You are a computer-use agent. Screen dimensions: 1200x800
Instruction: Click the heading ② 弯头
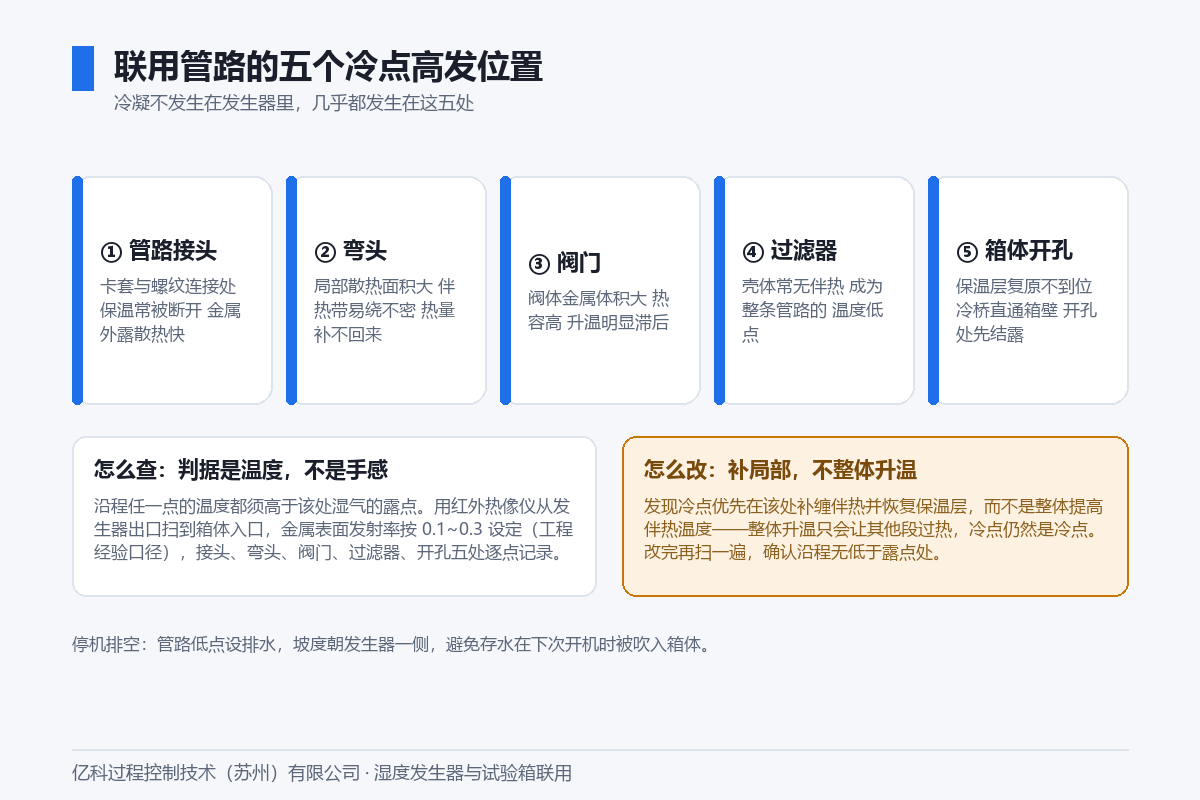point(350,250)
